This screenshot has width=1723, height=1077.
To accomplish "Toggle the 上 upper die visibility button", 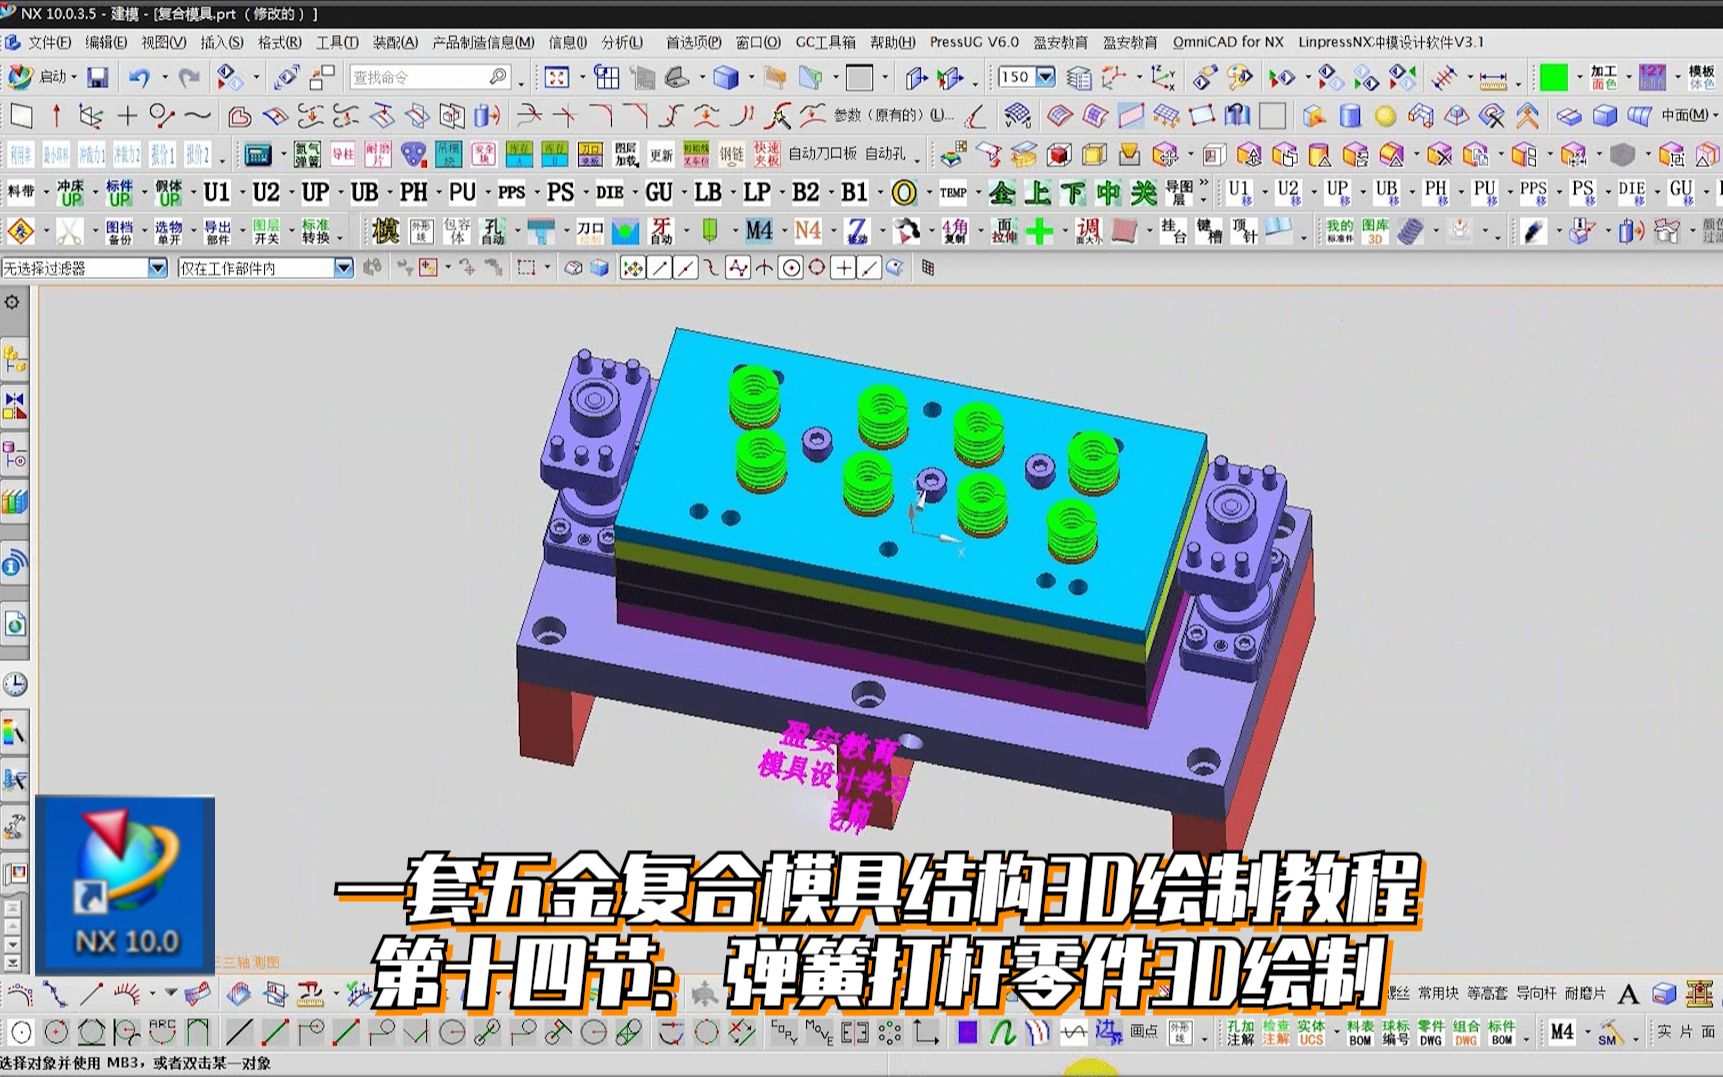I will click(x=1038, y=192).
